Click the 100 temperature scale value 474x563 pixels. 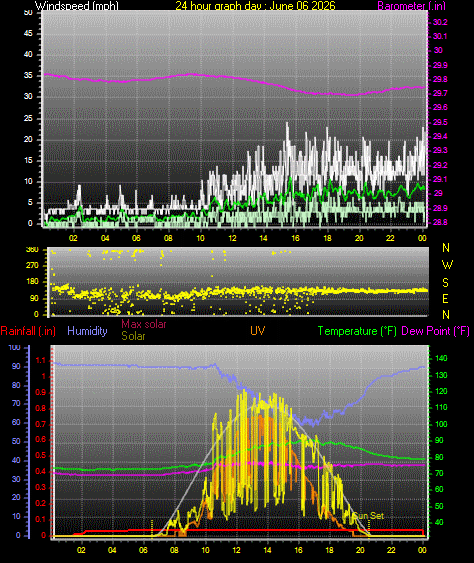click(441, 424)
